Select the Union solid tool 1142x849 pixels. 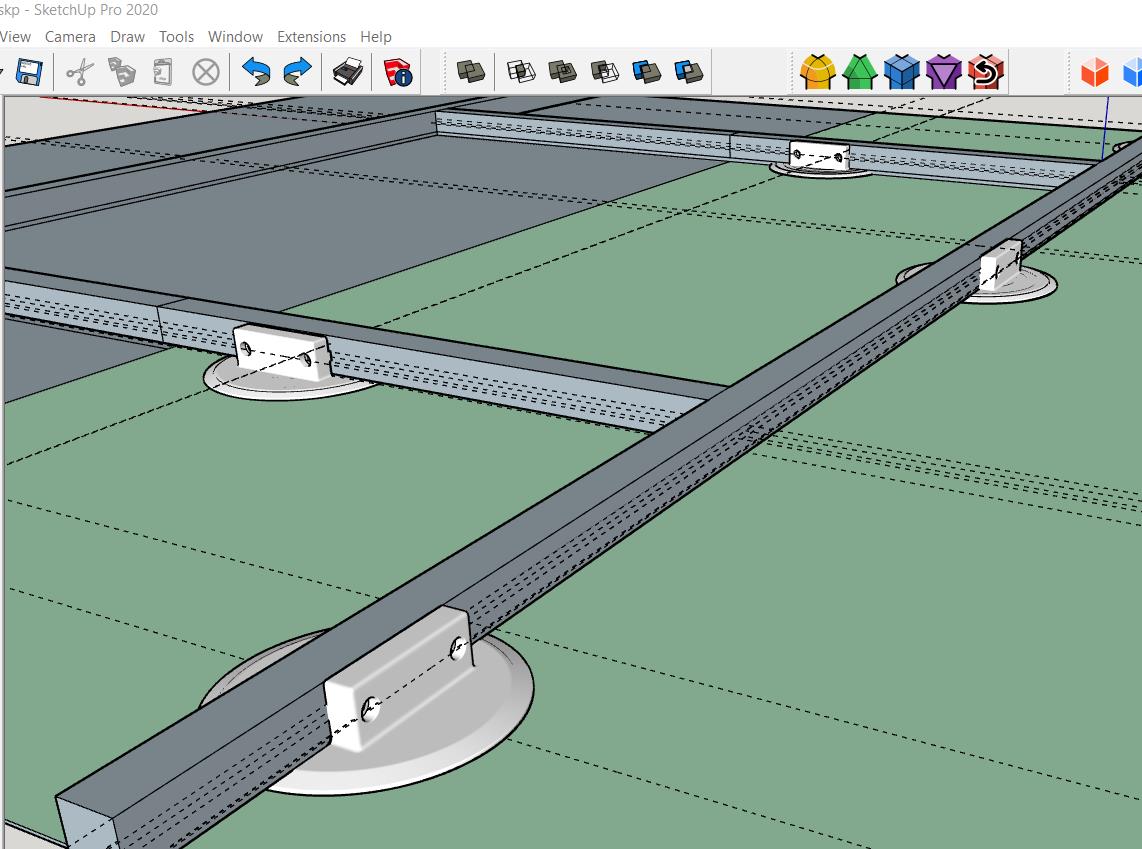tap(562, 71)
